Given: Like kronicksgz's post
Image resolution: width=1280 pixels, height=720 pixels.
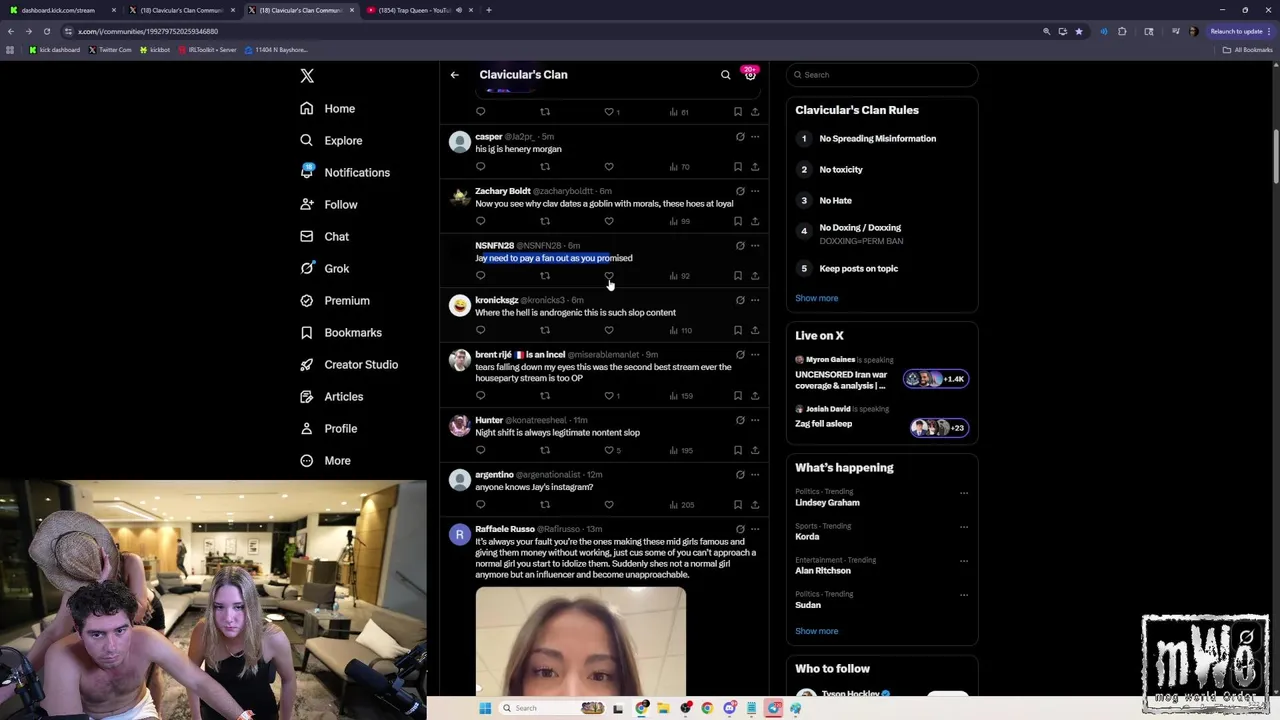Looking at the screenshot, I should [609, 330].
